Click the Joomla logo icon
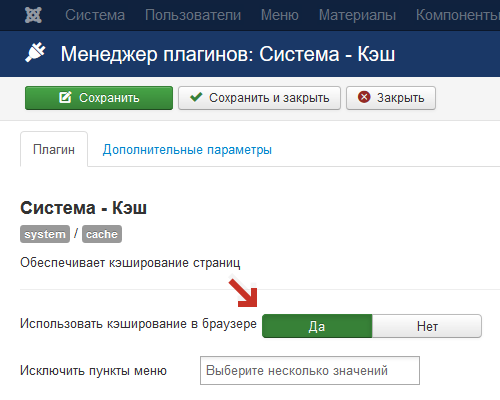 pos(33,15)
